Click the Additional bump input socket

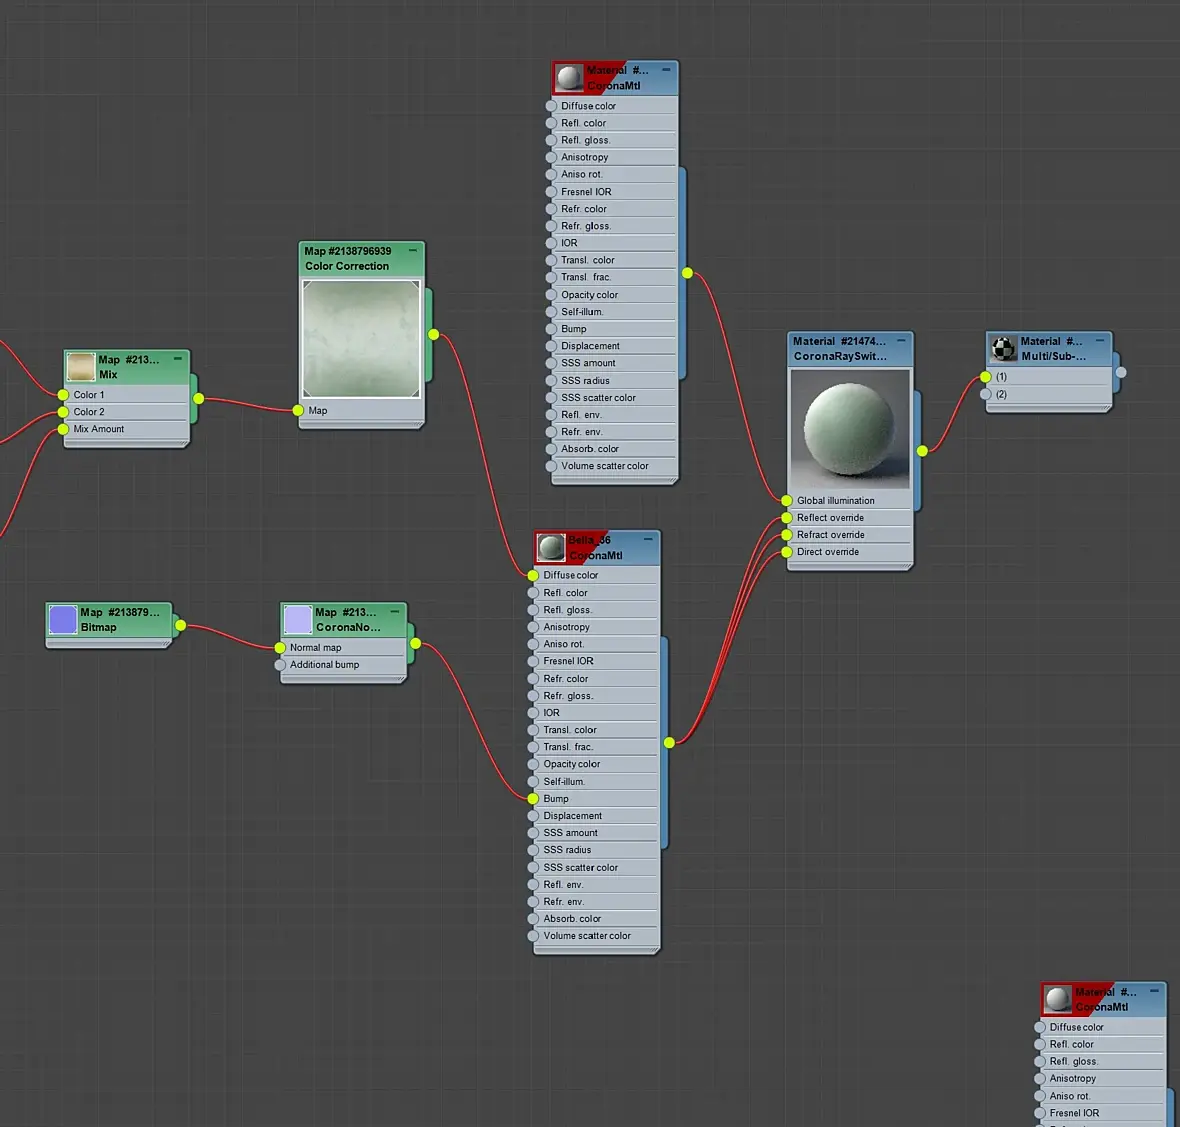click(x=280, y=665)
